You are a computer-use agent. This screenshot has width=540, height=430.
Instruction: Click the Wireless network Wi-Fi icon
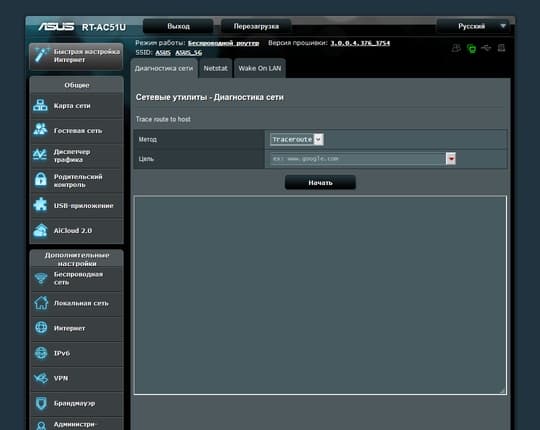tap(41, 278)
